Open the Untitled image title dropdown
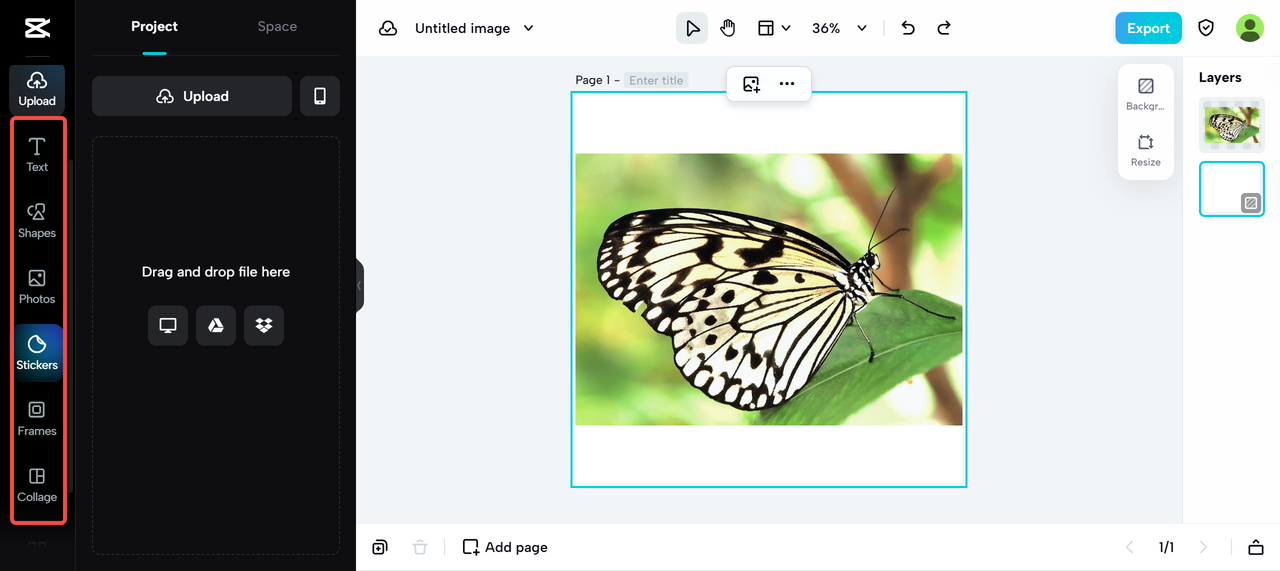1280x571 pixels. pos(474,28)
